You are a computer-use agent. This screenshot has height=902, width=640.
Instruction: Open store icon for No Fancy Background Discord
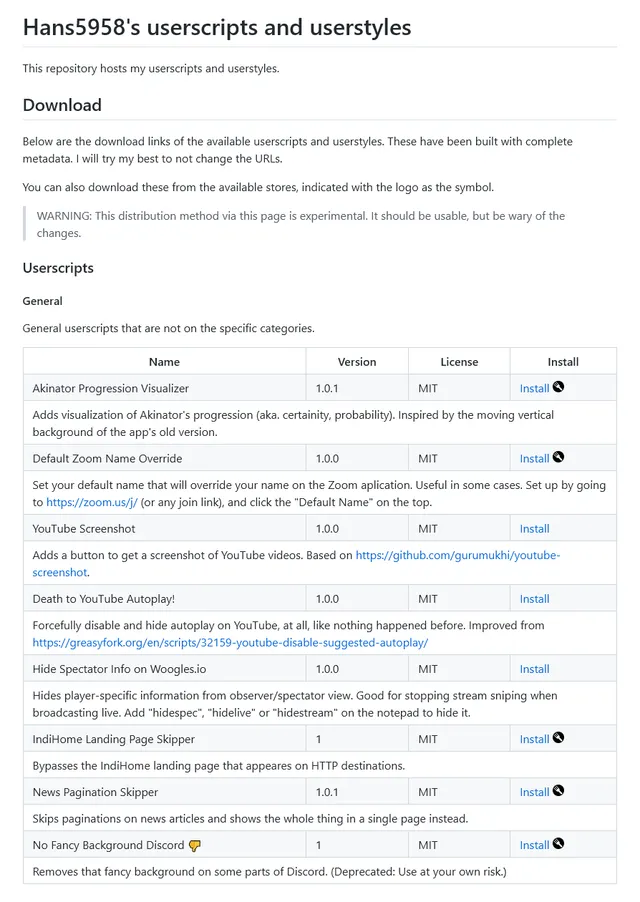[558, 844]
